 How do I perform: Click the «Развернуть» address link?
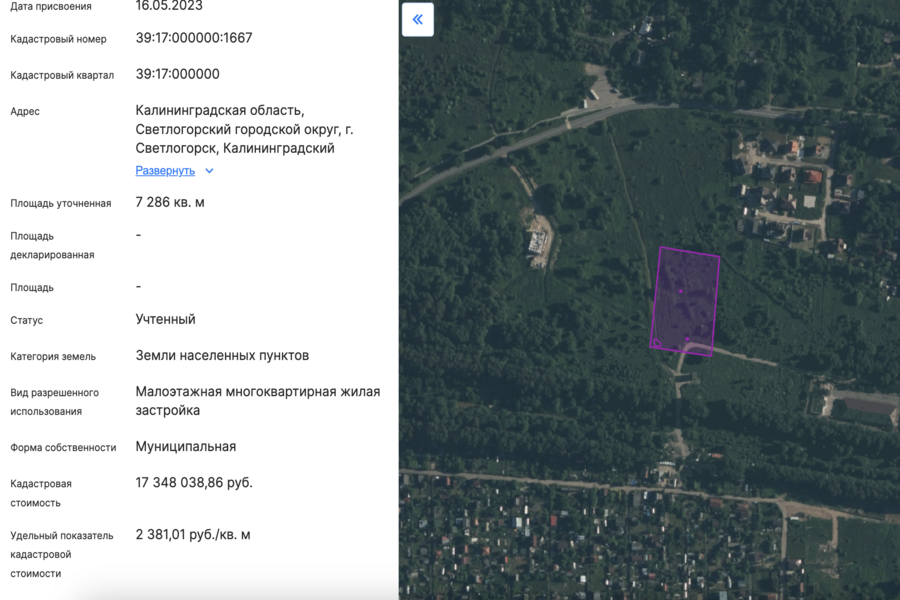(165, 171)
